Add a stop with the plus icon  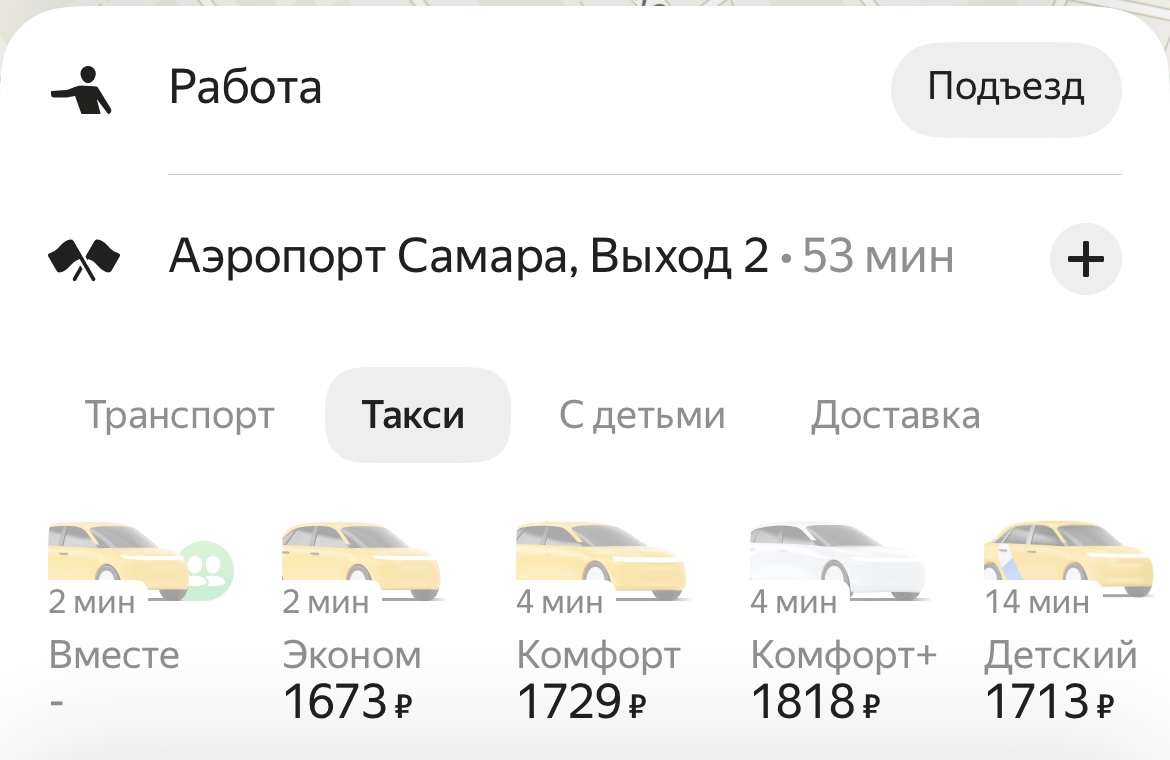[1085, 260]
